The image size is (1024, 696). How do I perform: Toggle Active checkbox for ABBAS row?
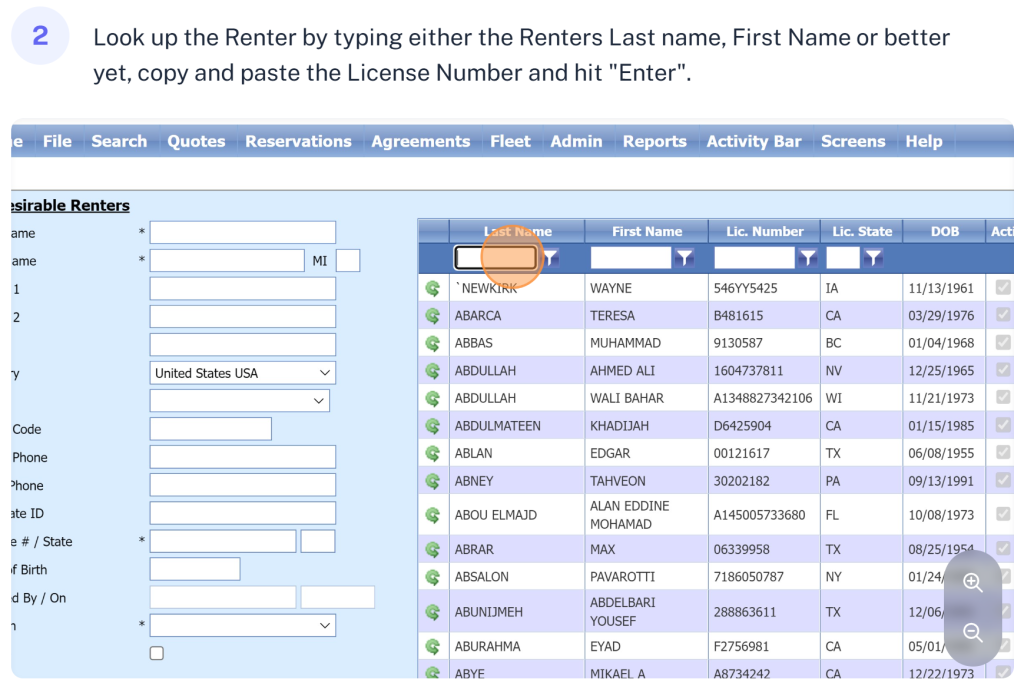tap(1003, 343)
